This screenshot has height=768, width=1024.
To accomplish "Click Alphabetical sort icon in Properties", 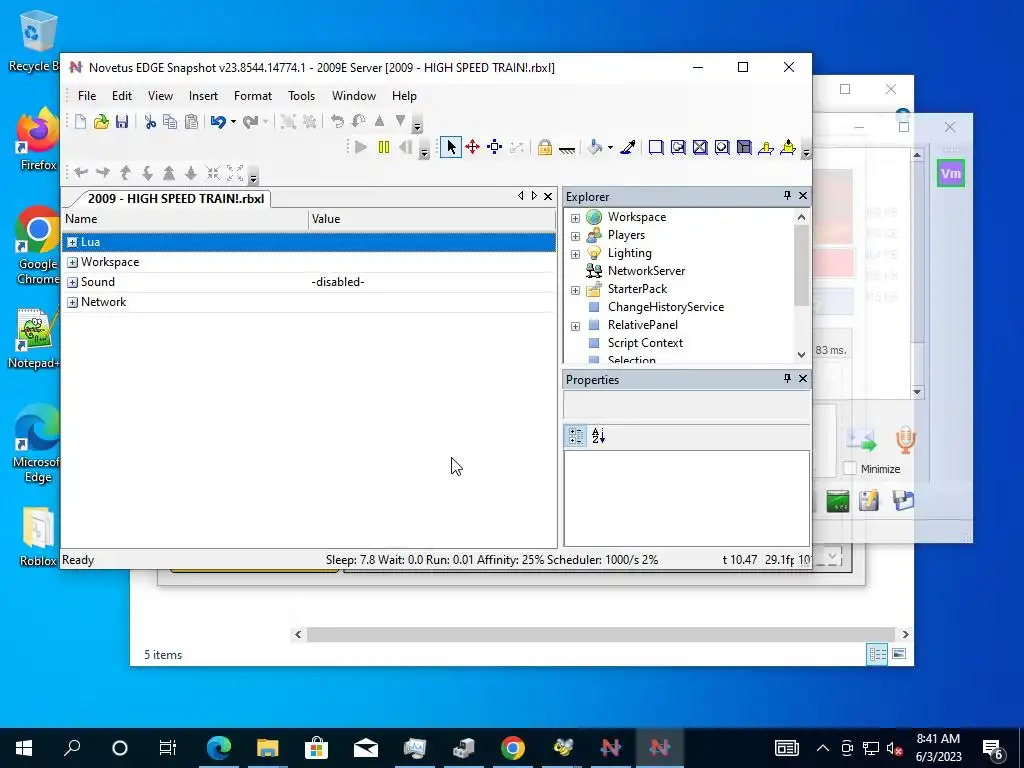I will click(x=598, y=436).
